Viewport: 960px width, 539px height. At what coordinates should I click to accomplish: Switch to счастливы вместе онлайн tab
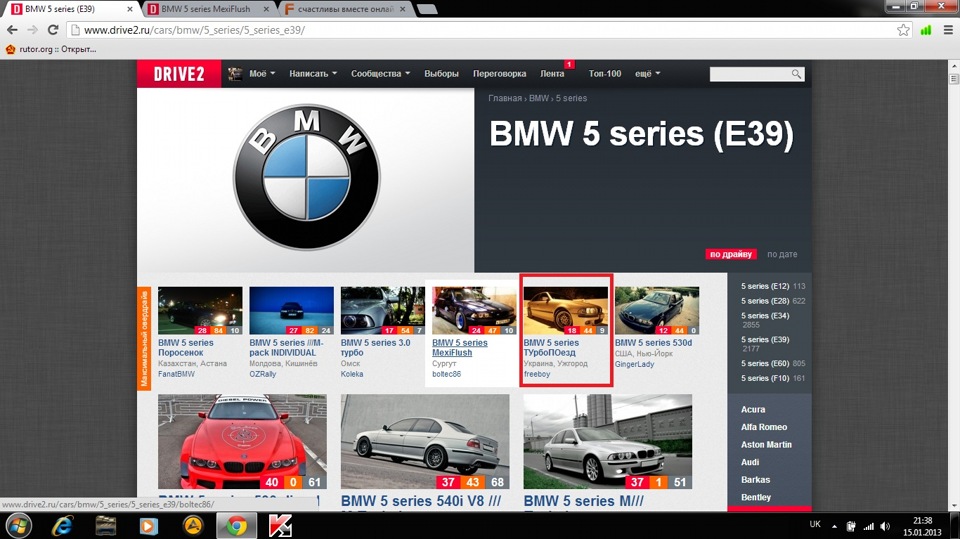(x=345, y=9)
